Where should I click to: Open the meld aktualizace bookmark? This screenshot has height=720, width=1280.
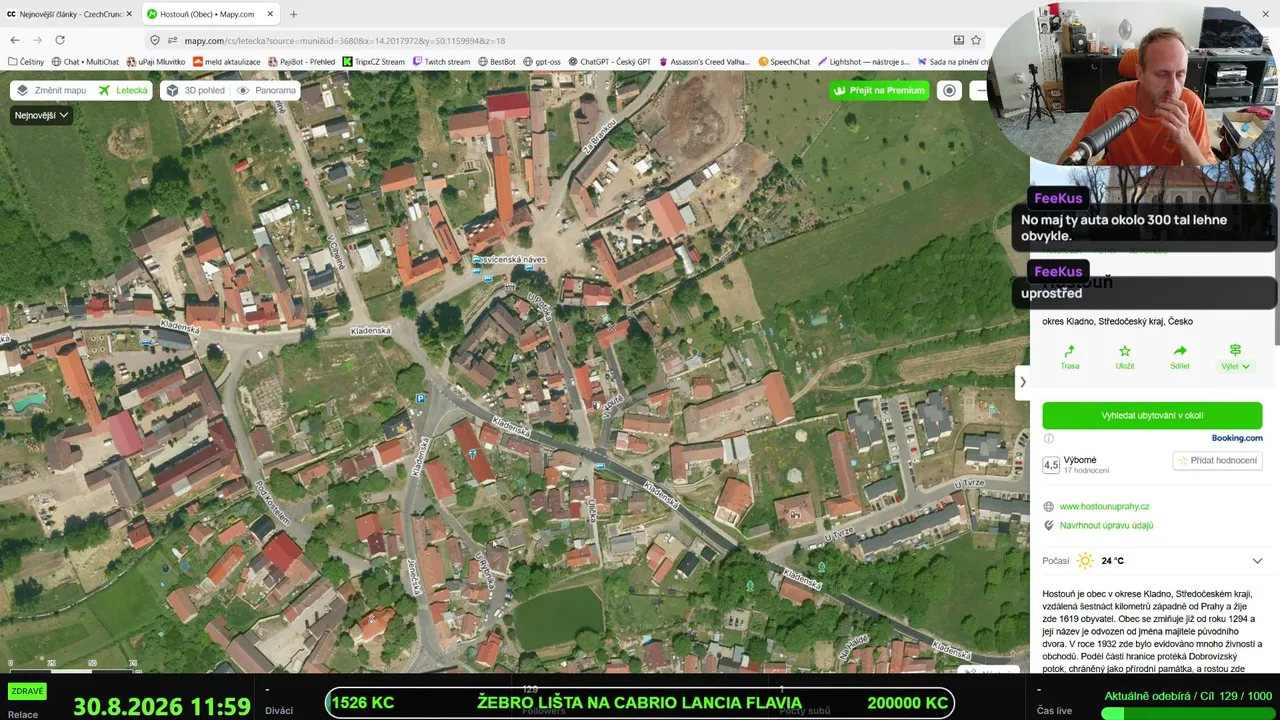point(226,62)
